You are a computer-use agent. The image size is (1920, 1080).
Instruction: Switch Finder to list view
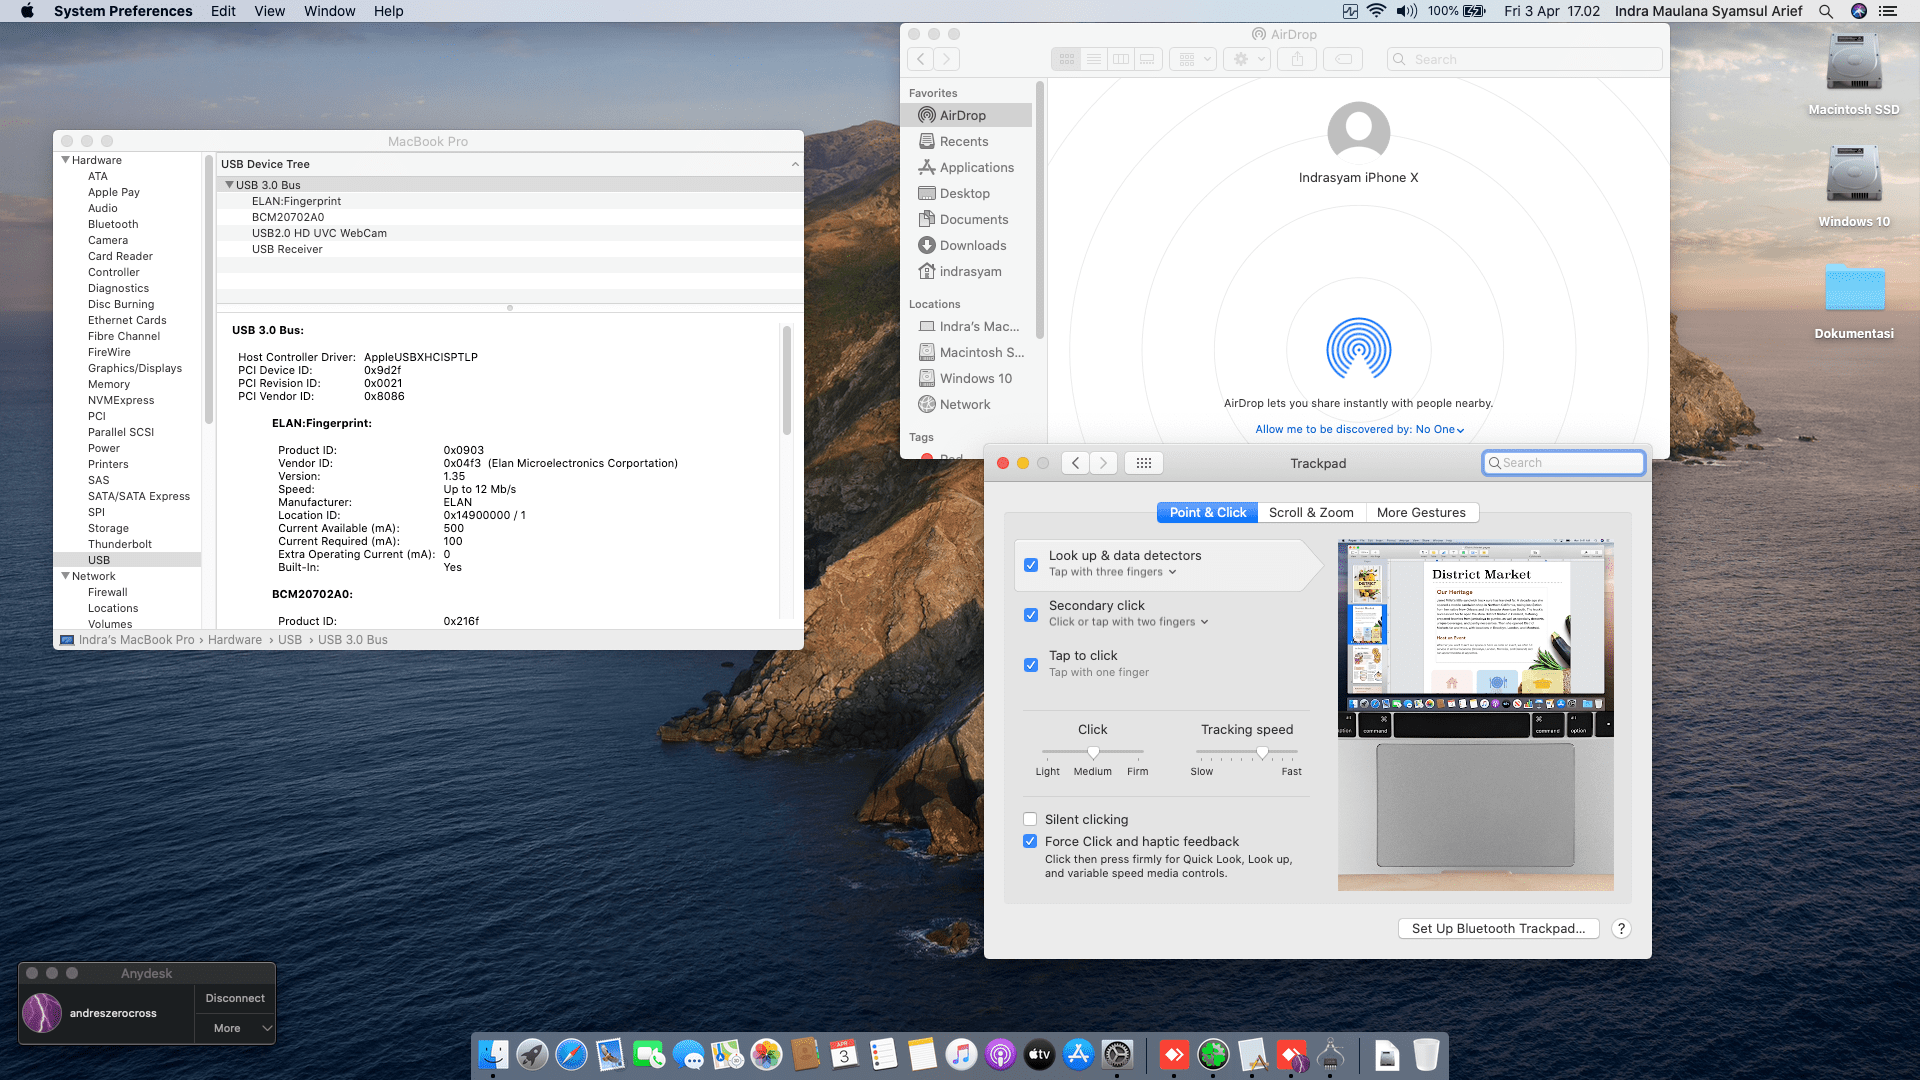(x=1094, y=59)
